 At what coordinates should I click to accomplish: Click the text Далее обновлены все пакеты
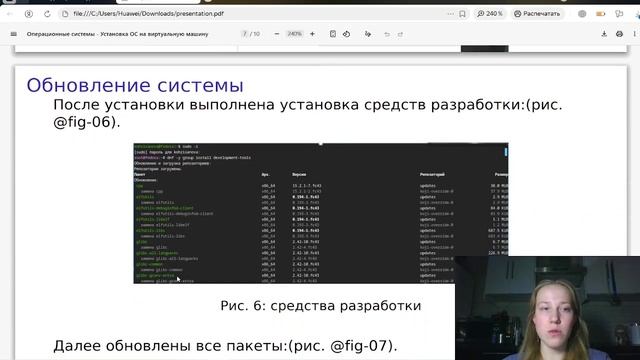(225, 346)
